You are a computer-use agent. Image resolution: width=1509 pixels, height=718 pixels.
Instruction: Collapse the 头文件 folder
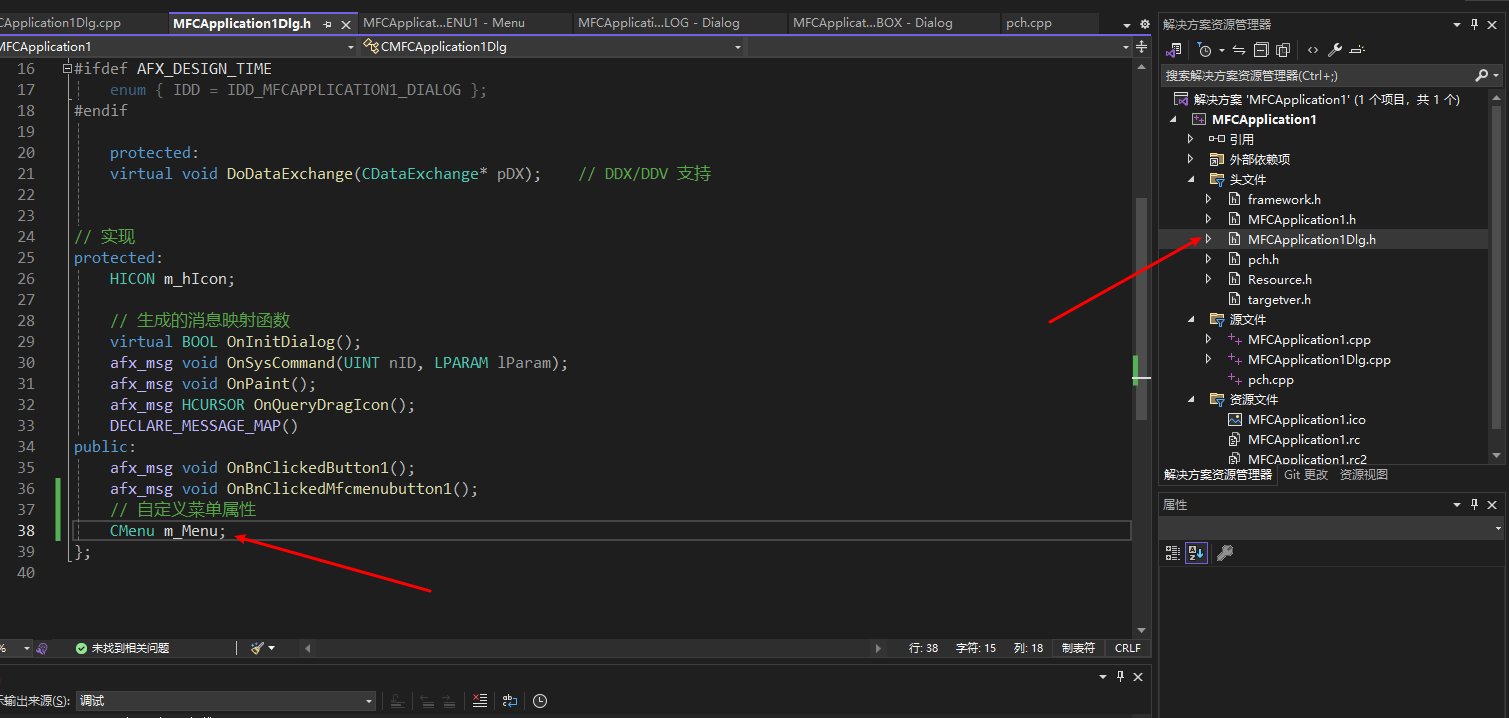point(1190,179)
